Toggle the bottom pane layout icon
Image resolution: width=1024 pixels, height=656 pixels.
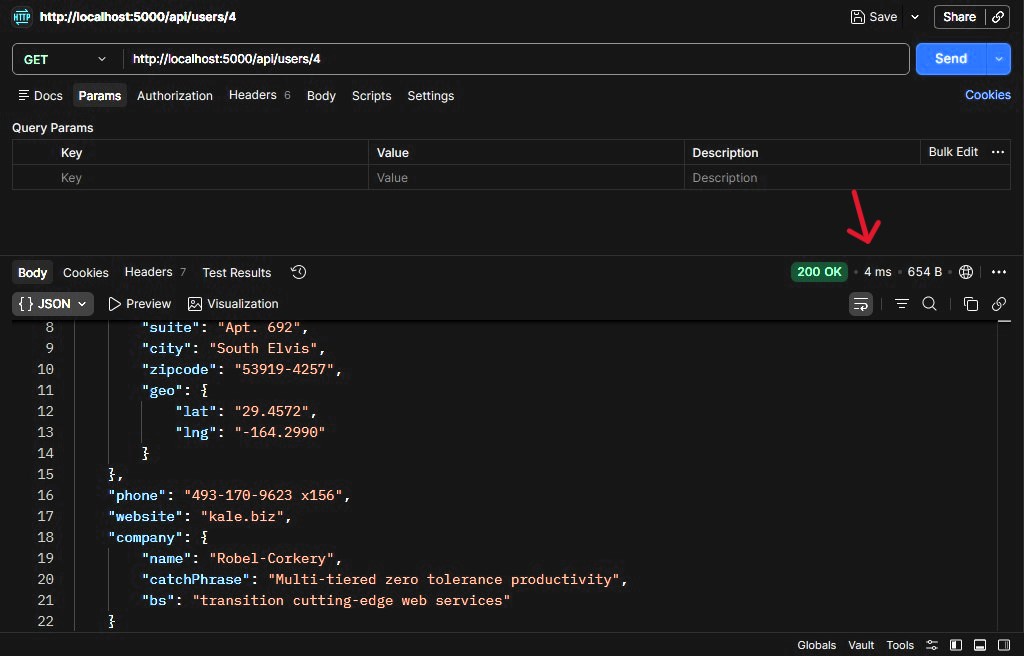click(x=980, y=645)
